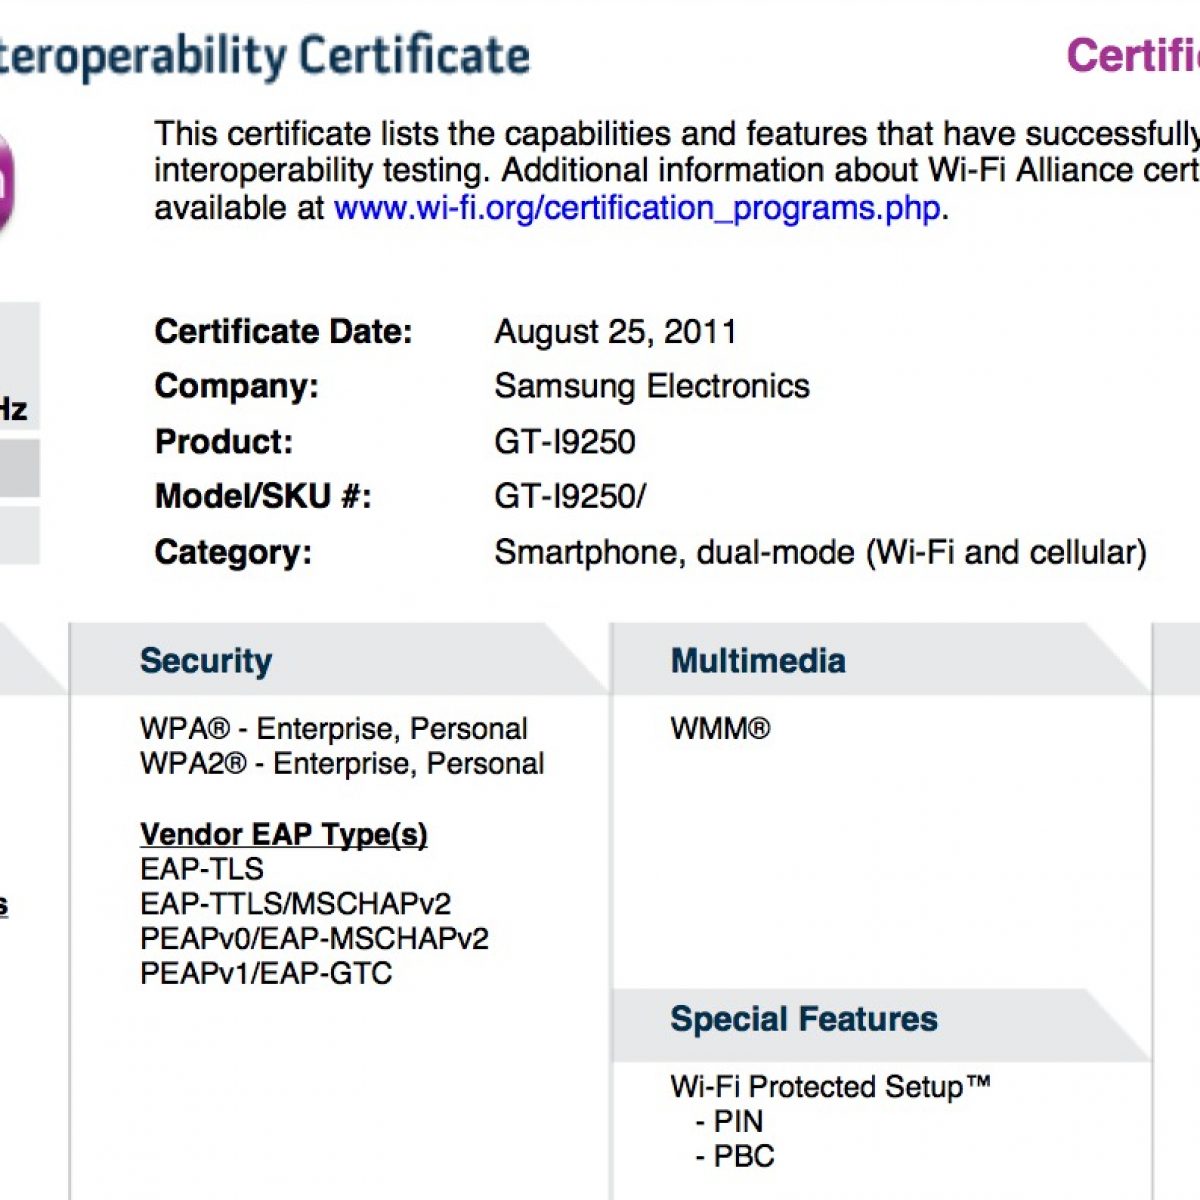Click the GT-I9250/ Model/SKU value

pos(570,496)
